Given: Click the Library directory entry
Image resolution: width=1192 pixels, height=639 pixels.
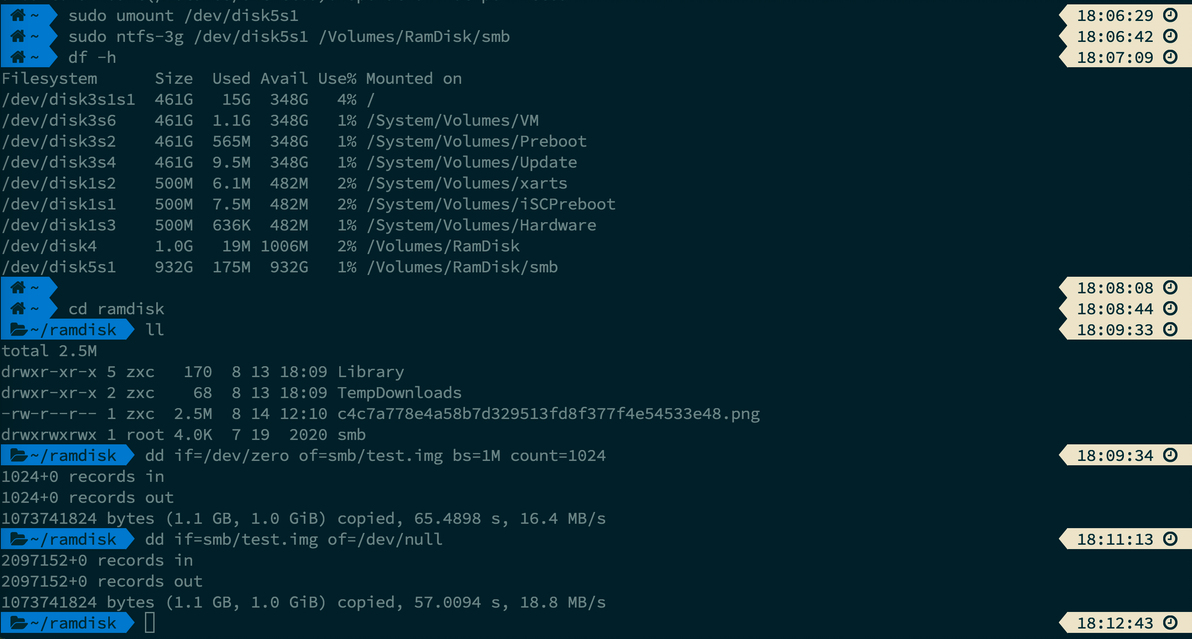Looking at the screenshot, I should [x=370, y=372].
